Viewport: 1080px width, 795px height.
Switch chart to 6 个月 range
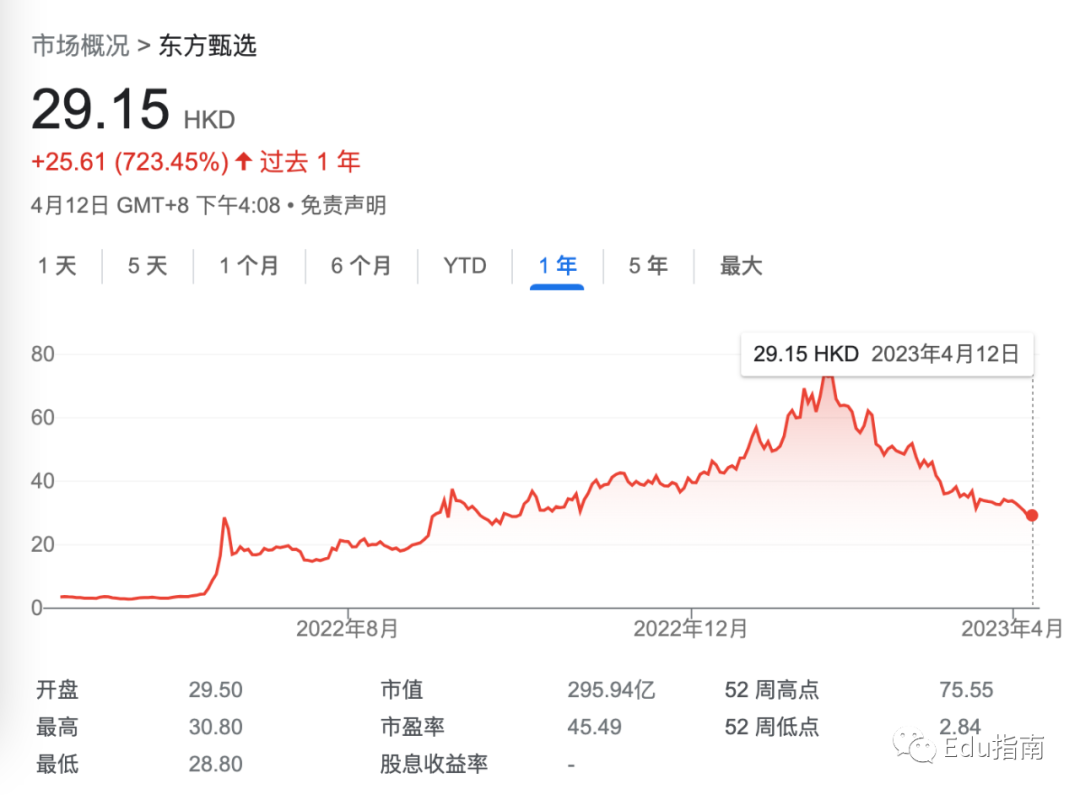click(361, 266)
